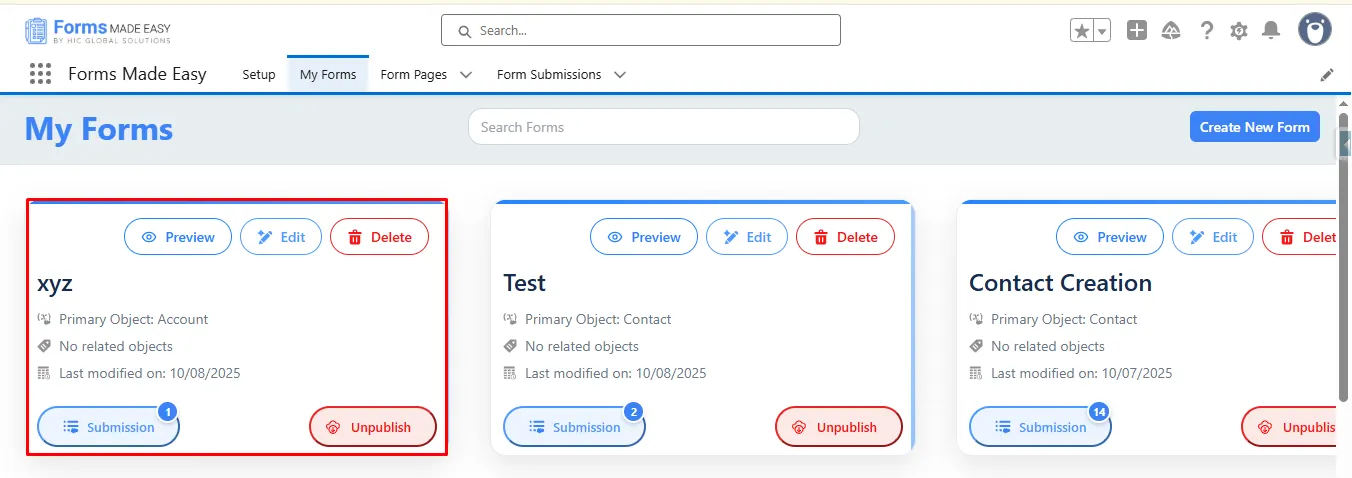
Task: Delete the Test form
Action: click(x=845, y=237)
